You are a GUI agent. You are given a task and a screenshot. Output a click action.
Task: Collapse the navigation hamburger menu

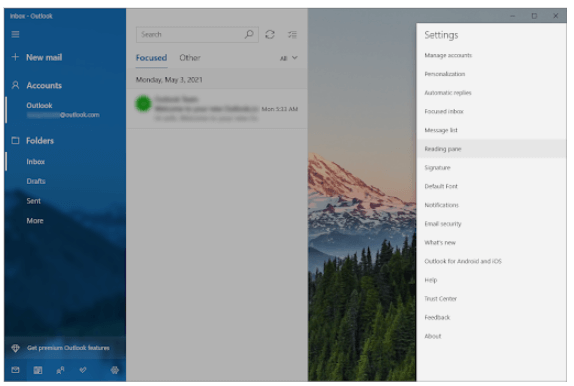15,34
